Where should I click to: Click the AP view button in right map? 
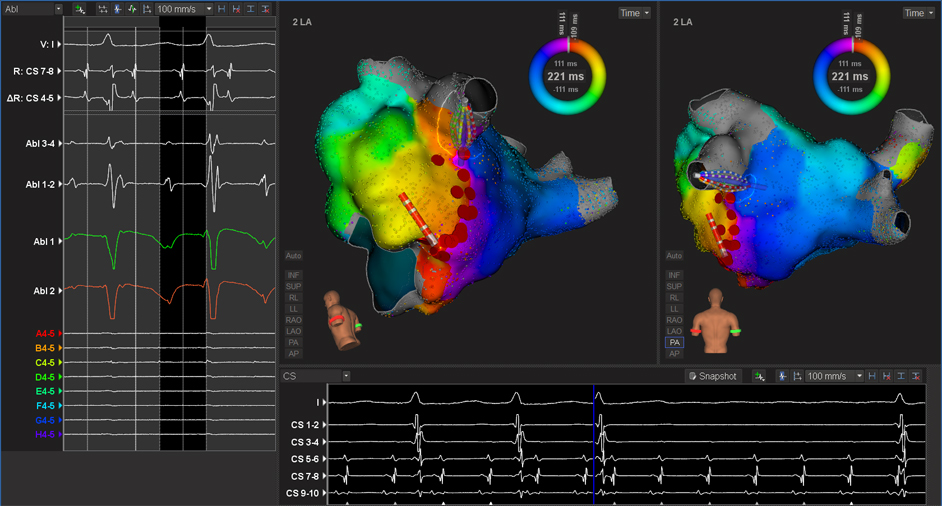pos(675,354)
